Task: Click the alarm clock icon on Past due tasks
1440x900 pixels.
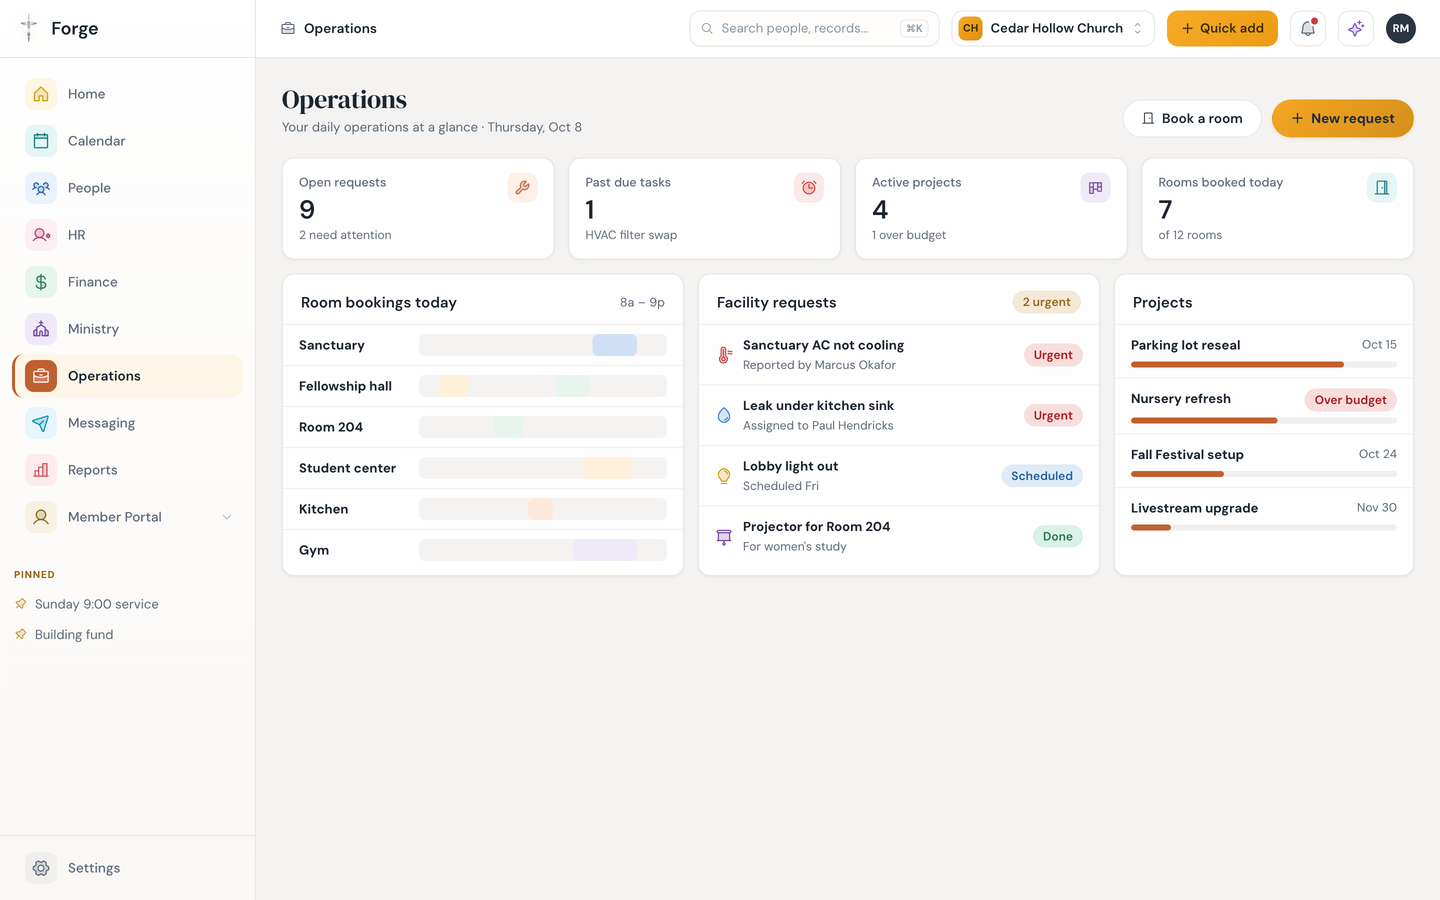Action: point(809,187)
